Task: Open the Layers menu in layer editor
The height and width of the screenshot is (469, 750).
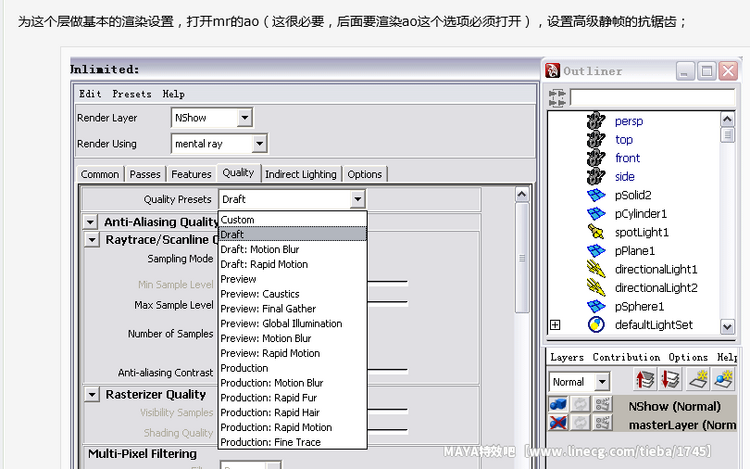Action: [x=567, y=357]
